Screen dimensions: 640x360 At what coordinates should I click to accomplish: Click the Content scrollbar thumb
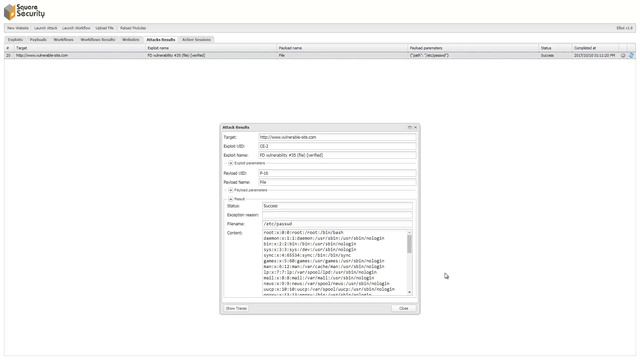click(x=409, y=244)
